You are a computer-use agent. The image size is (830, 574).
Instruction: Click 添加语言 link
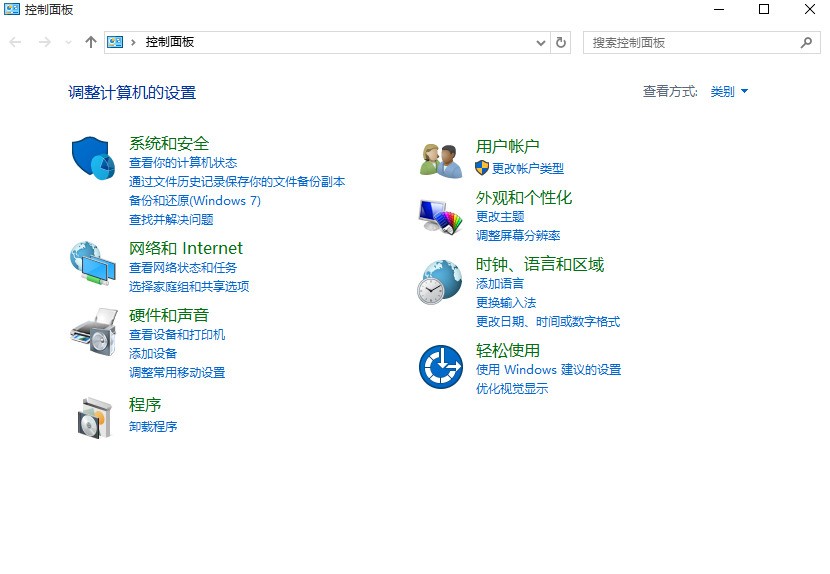499,284
